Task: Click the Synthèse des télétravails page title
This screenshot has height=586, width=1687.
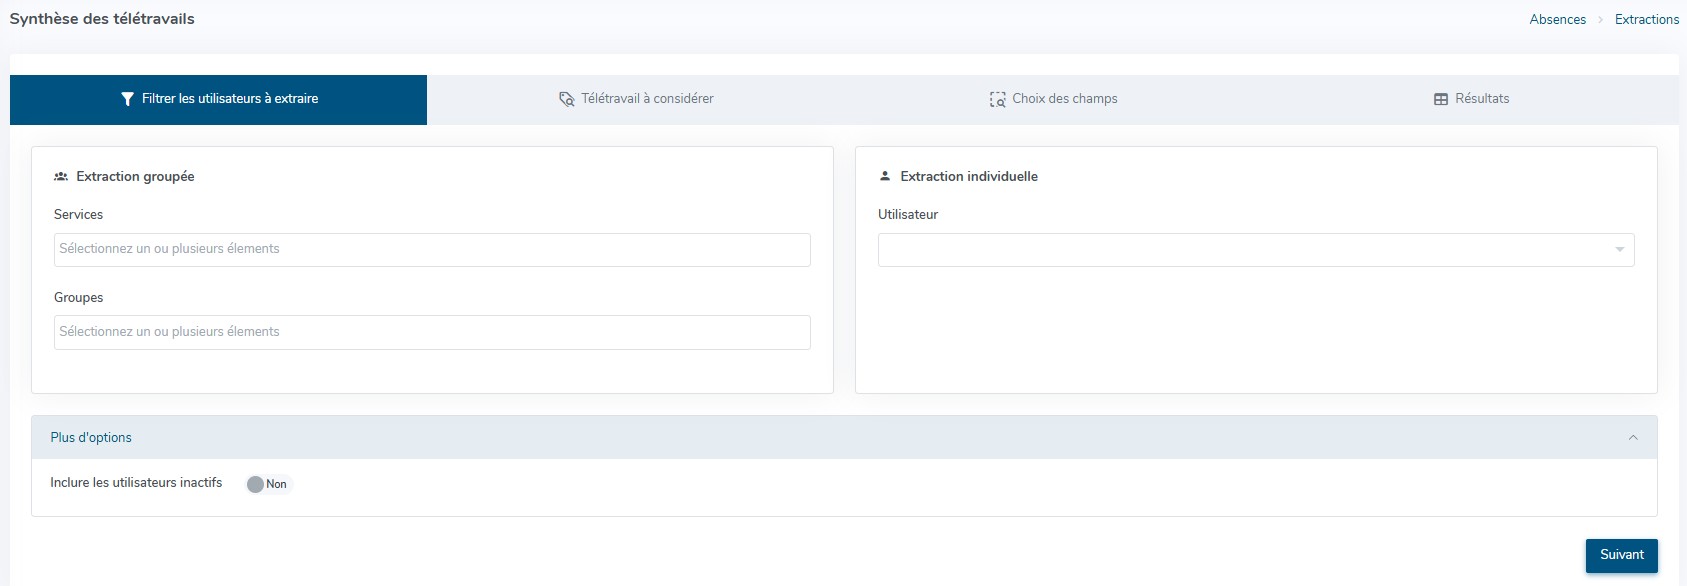Action: coord(102,19)
